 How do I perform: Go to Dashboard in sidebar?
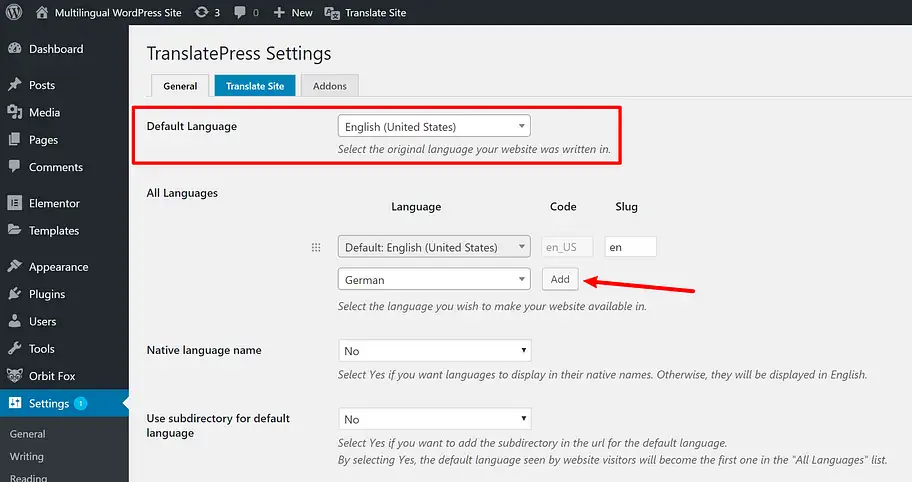56,49
